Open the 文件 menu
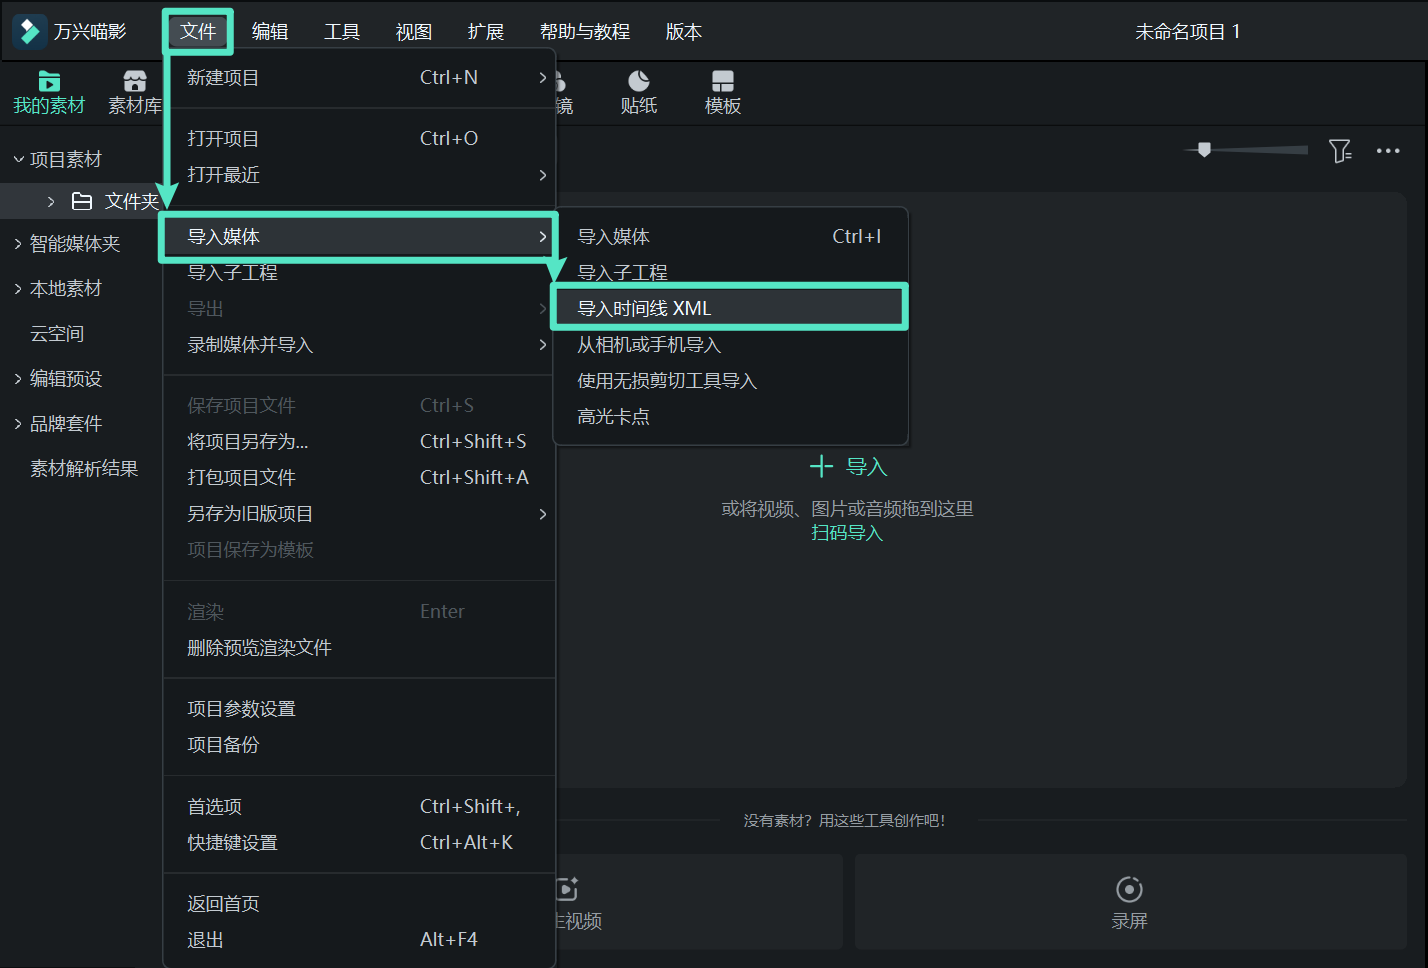 [x=198, y=32]
